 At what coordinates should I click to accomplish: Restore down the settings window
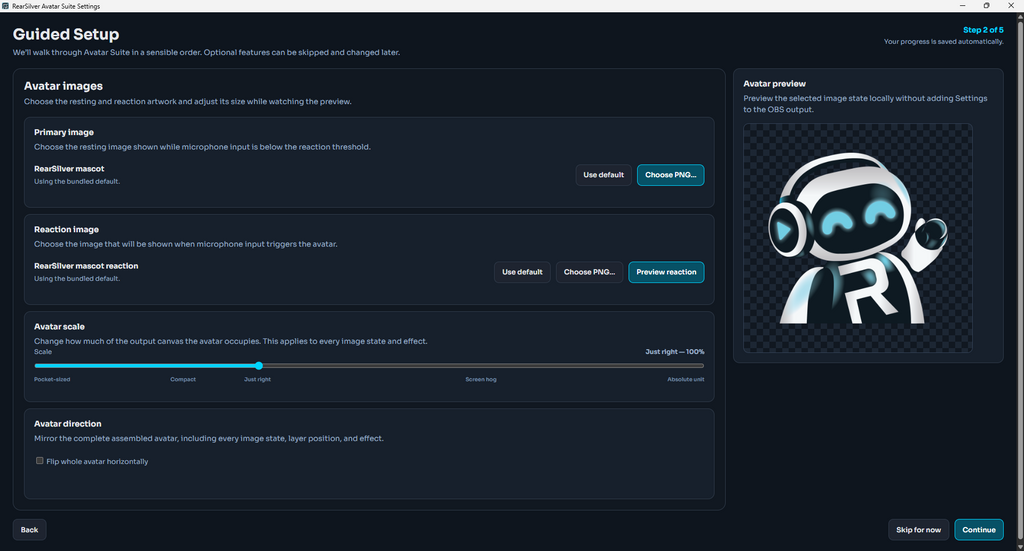(986, 6)
